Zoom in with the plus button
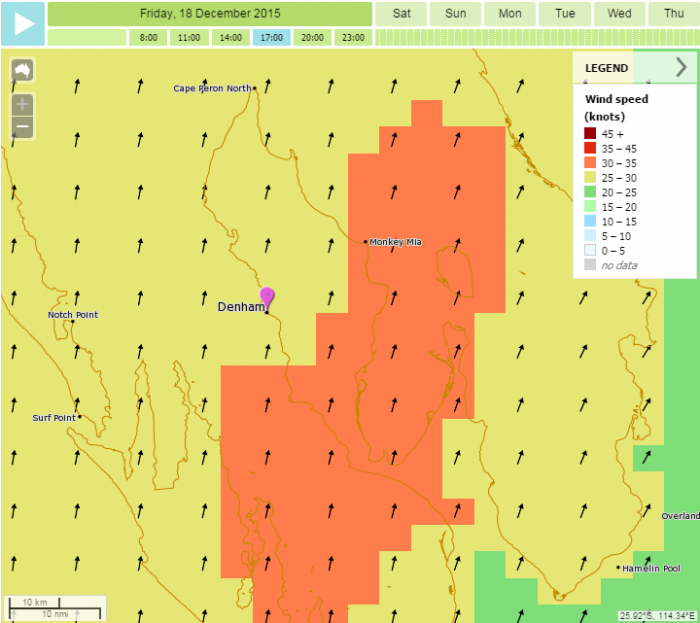This screenshot has height=623, width=700. click(22, 104)
